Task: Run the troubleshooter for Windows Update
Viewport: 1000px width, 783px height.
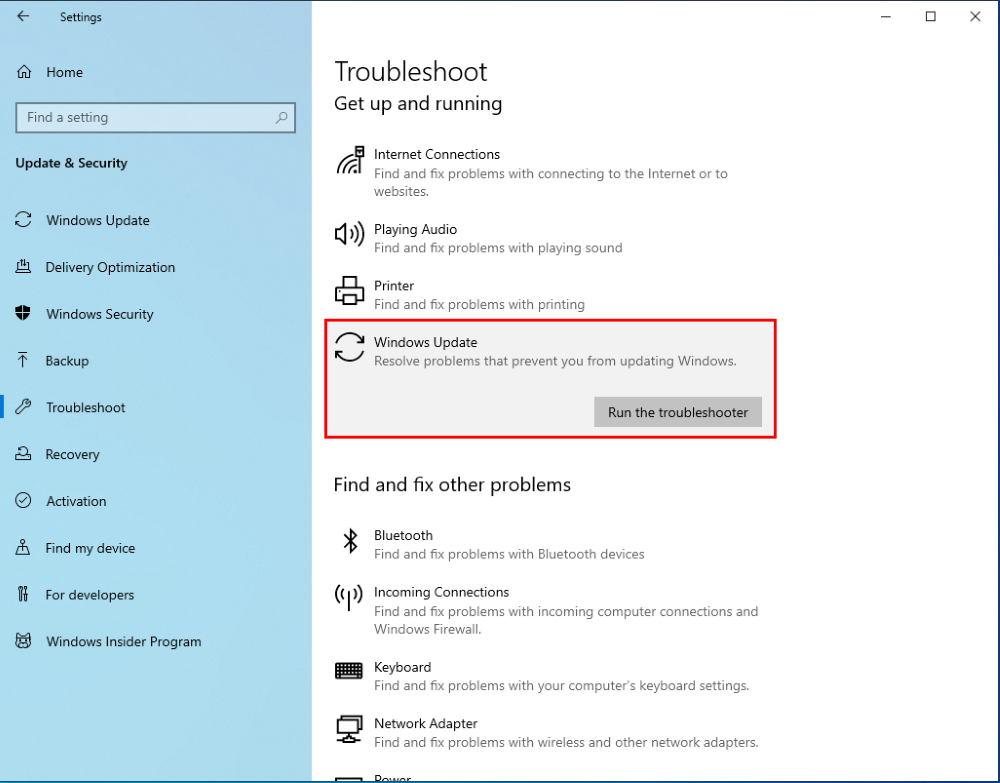Action: pos(677,412)
